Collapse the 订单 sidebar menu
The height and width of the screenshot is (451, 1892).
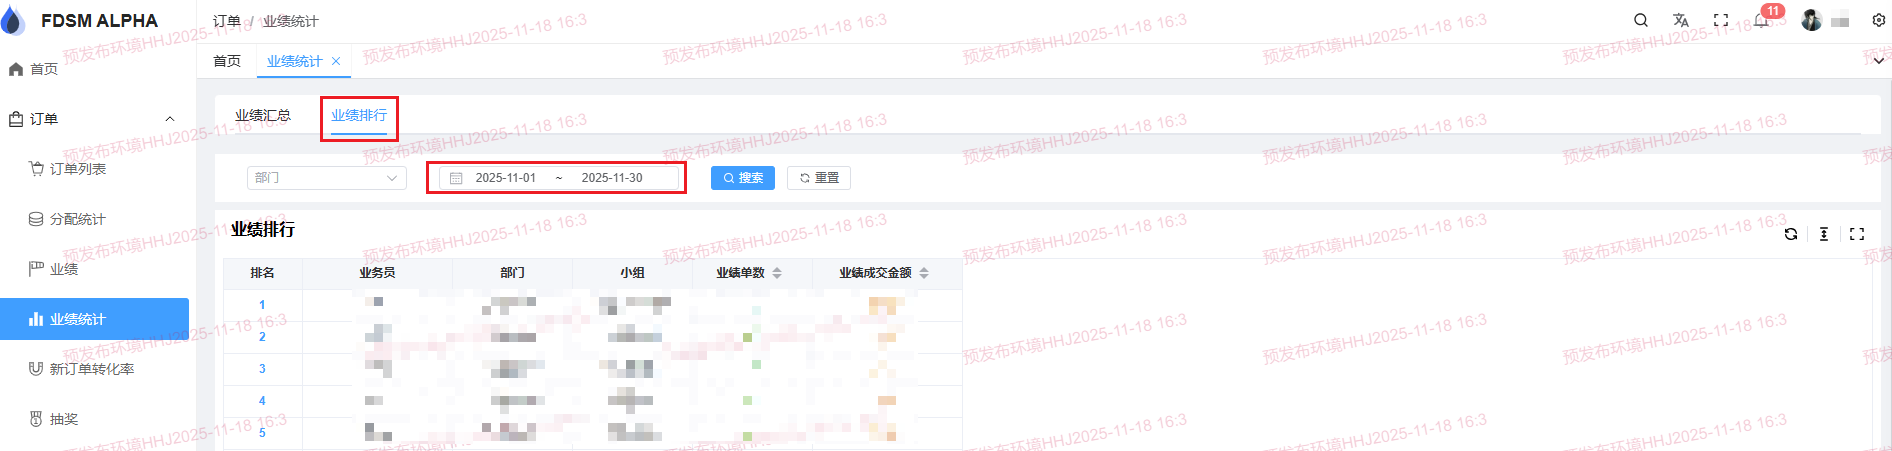click(x=169, y=119)
